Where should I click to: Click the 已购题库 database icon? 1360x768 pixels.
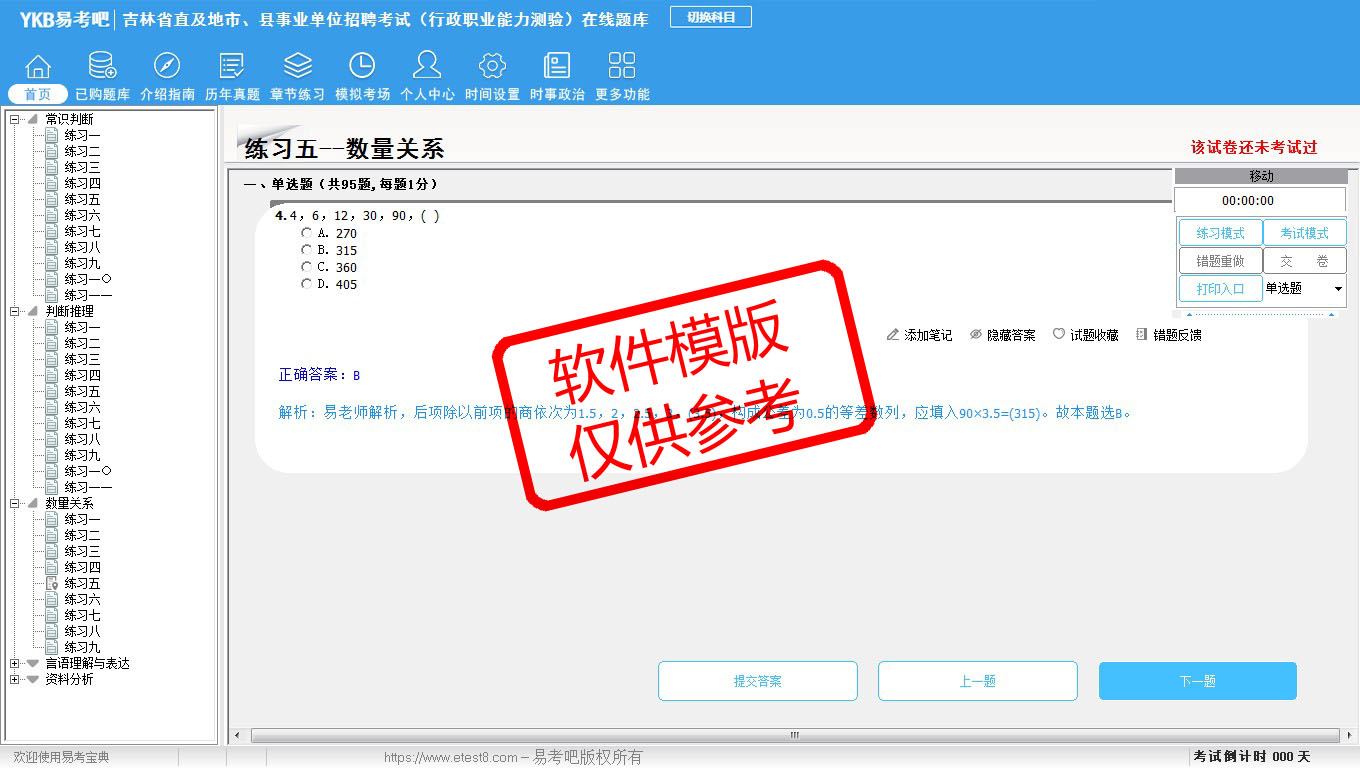click(102, 67)
